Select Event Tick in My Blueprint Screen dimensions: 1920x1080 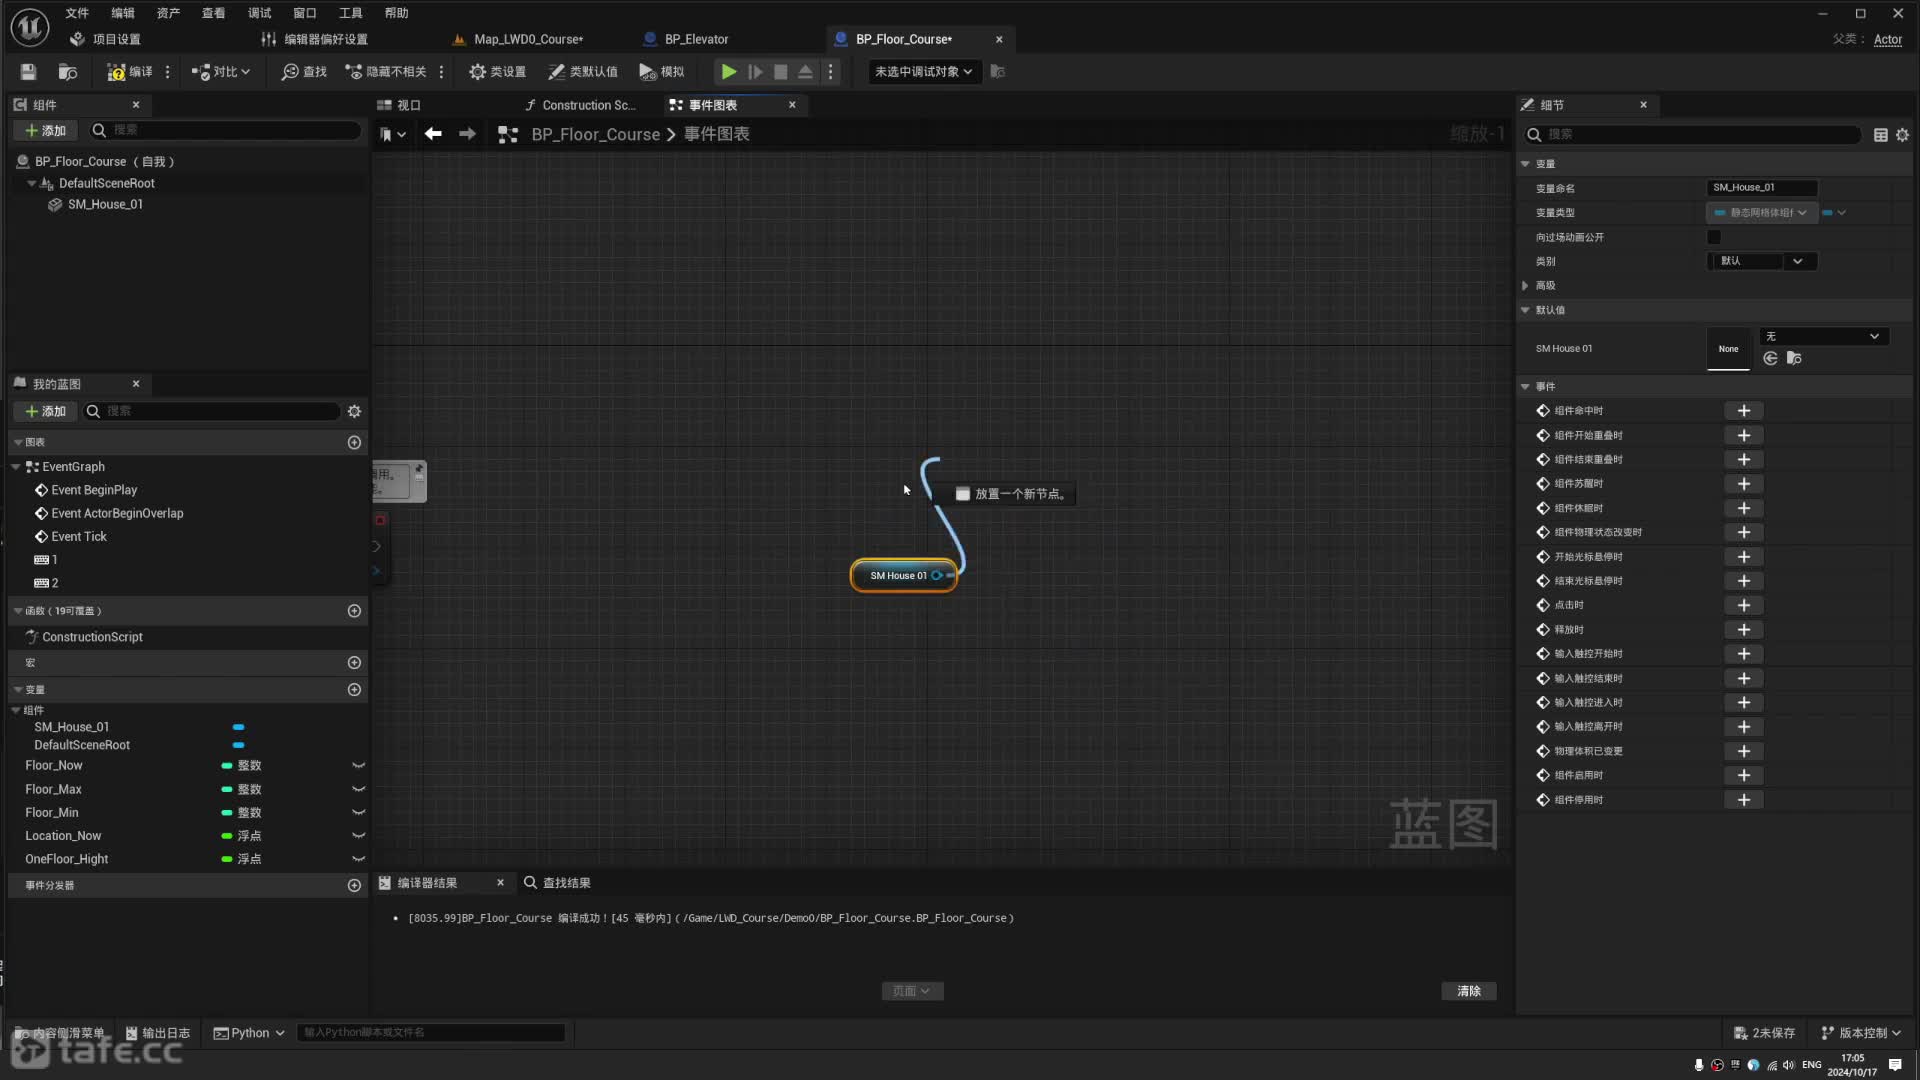pos(79,537)
